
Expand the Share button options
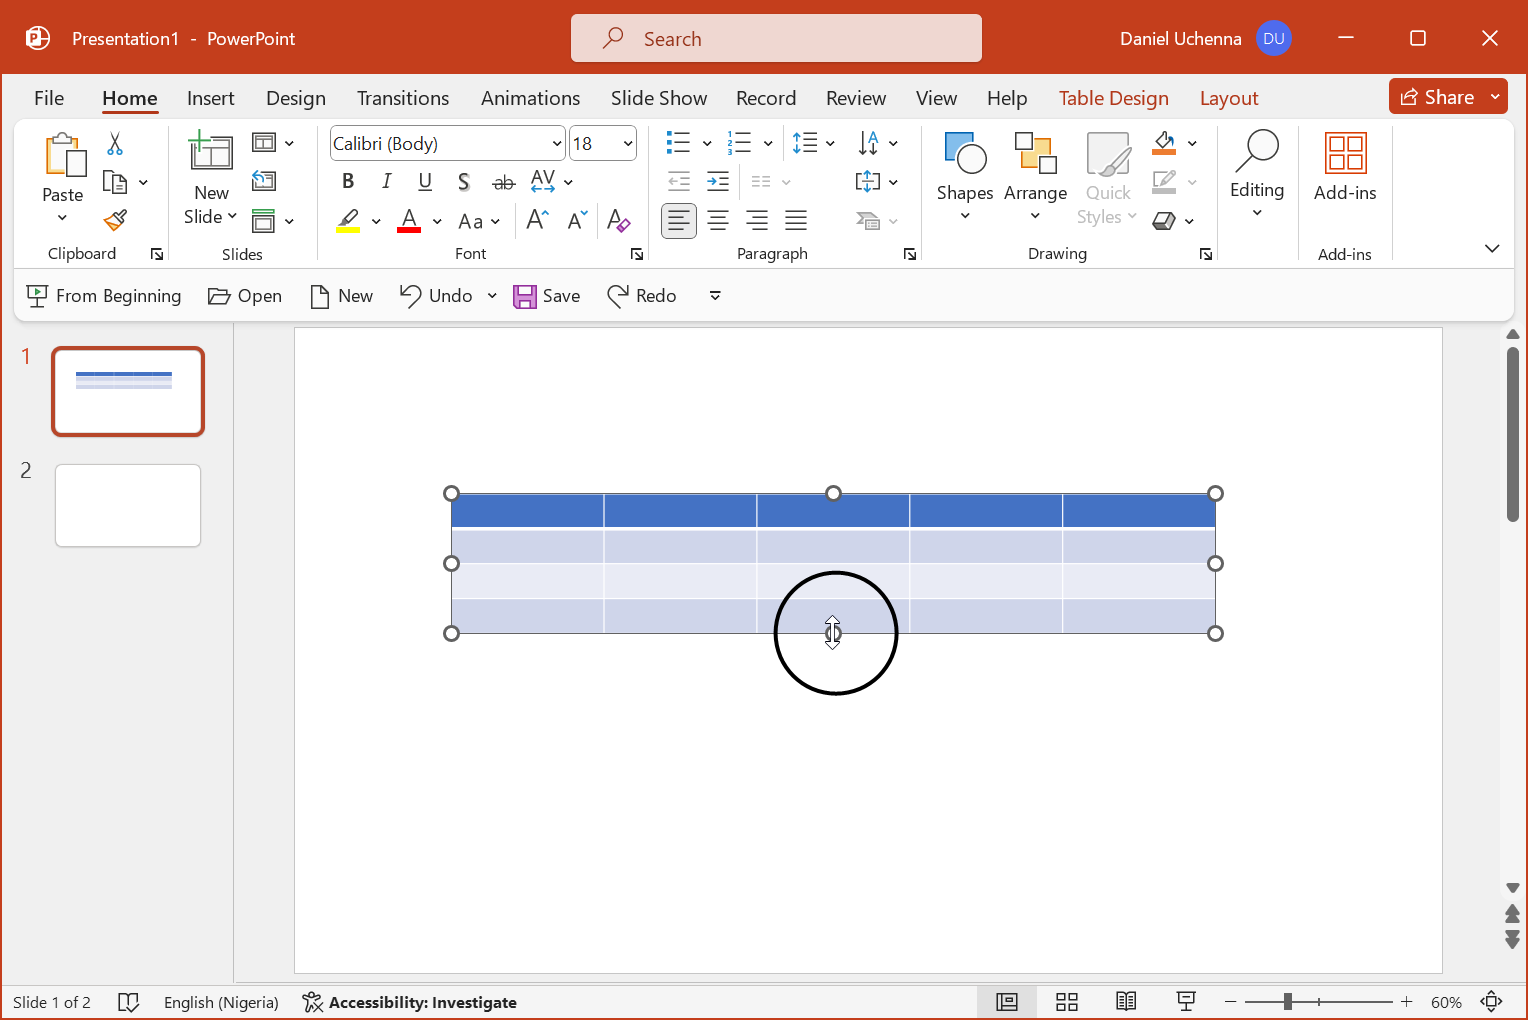pyautogui.click(x=1494, y=96)
